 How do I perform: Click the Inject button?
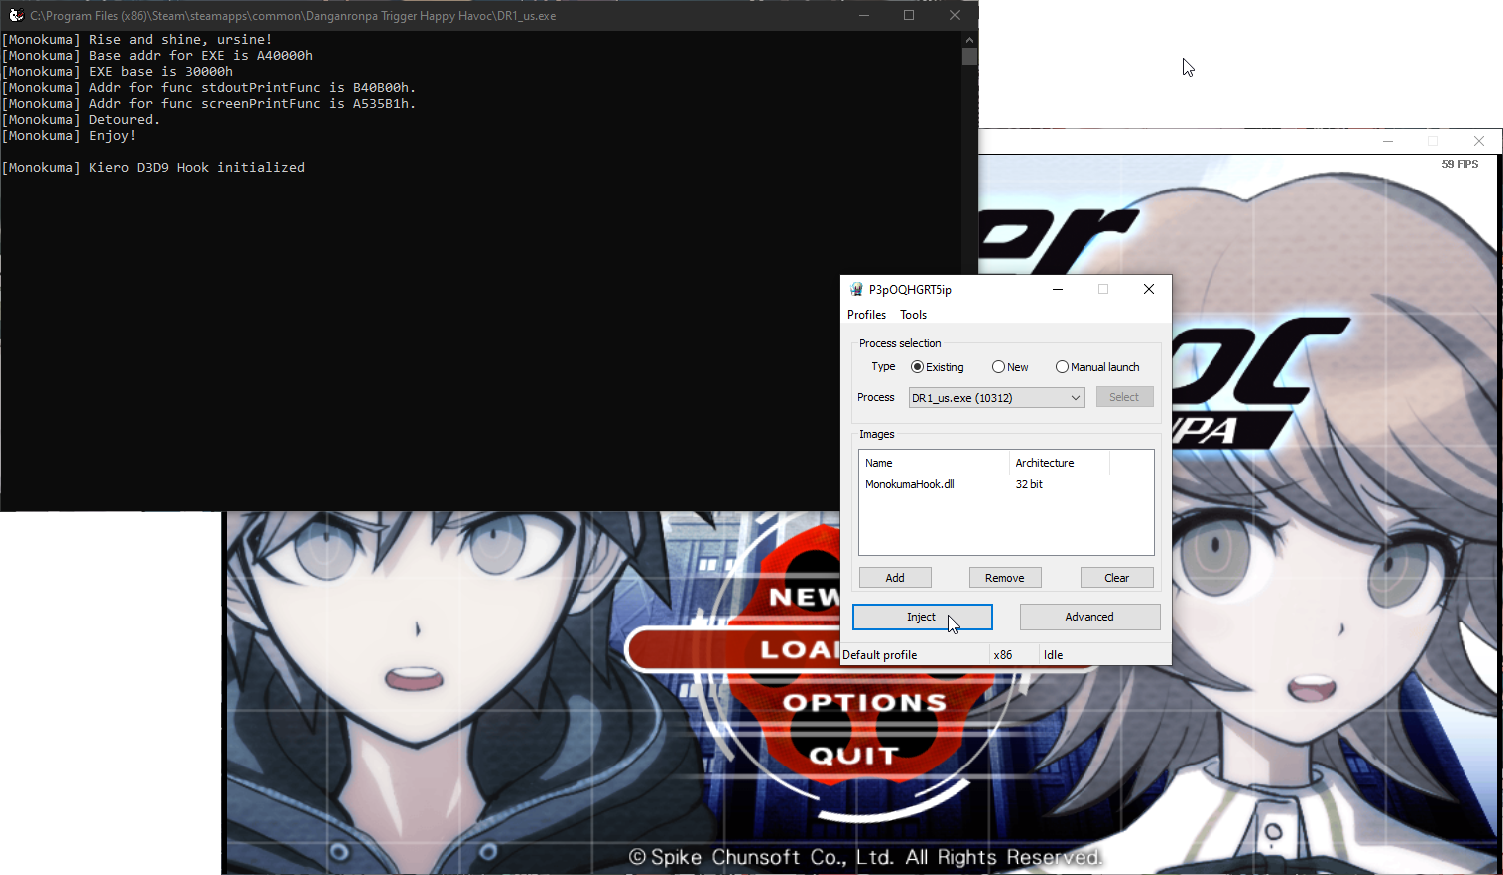[921, 616]
